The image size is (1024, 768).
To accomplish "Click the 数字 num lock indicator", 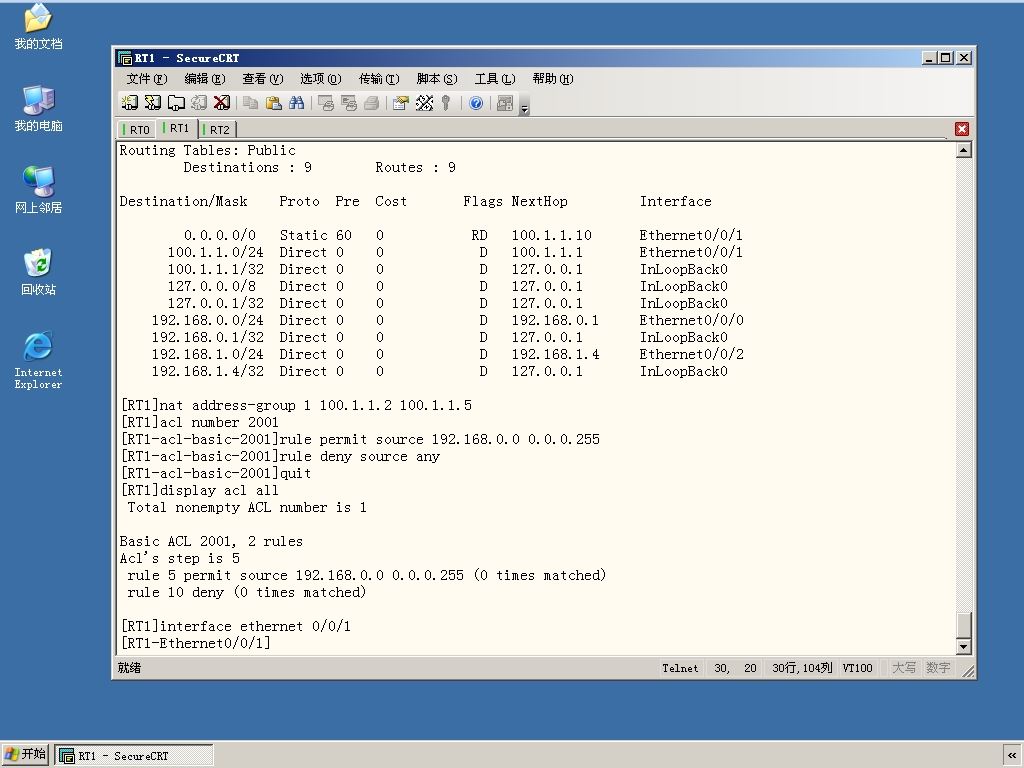I will click(938, 667).
